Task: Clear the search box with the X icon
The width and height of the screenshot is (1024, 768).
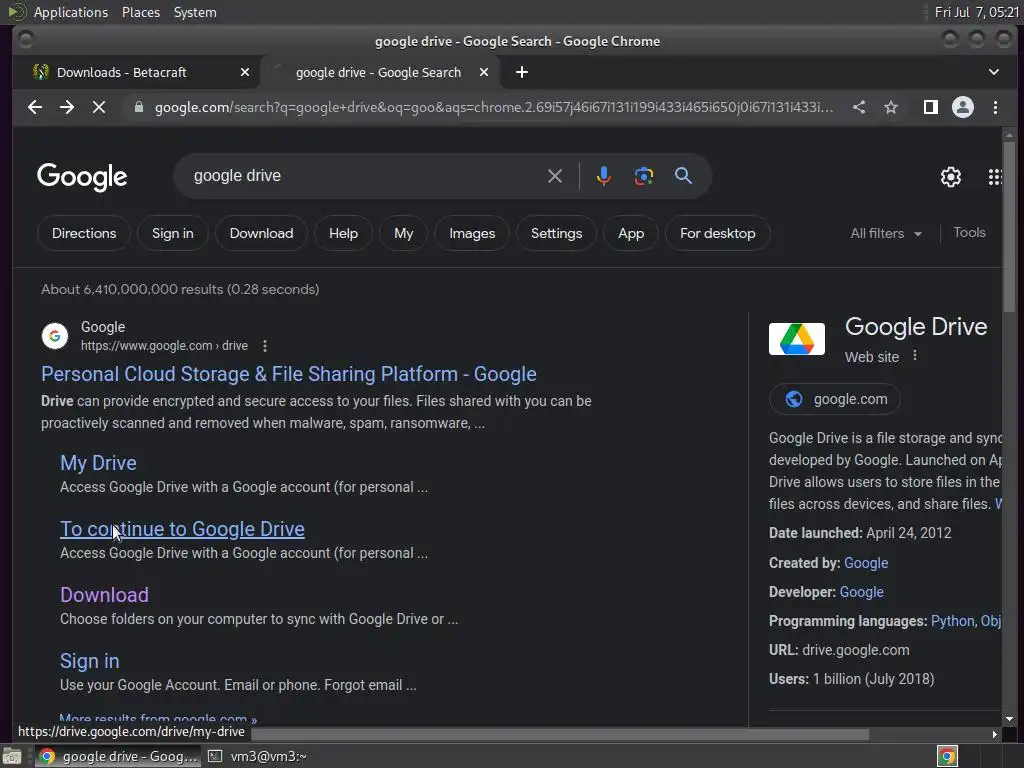Action: [x=554, y=176]
